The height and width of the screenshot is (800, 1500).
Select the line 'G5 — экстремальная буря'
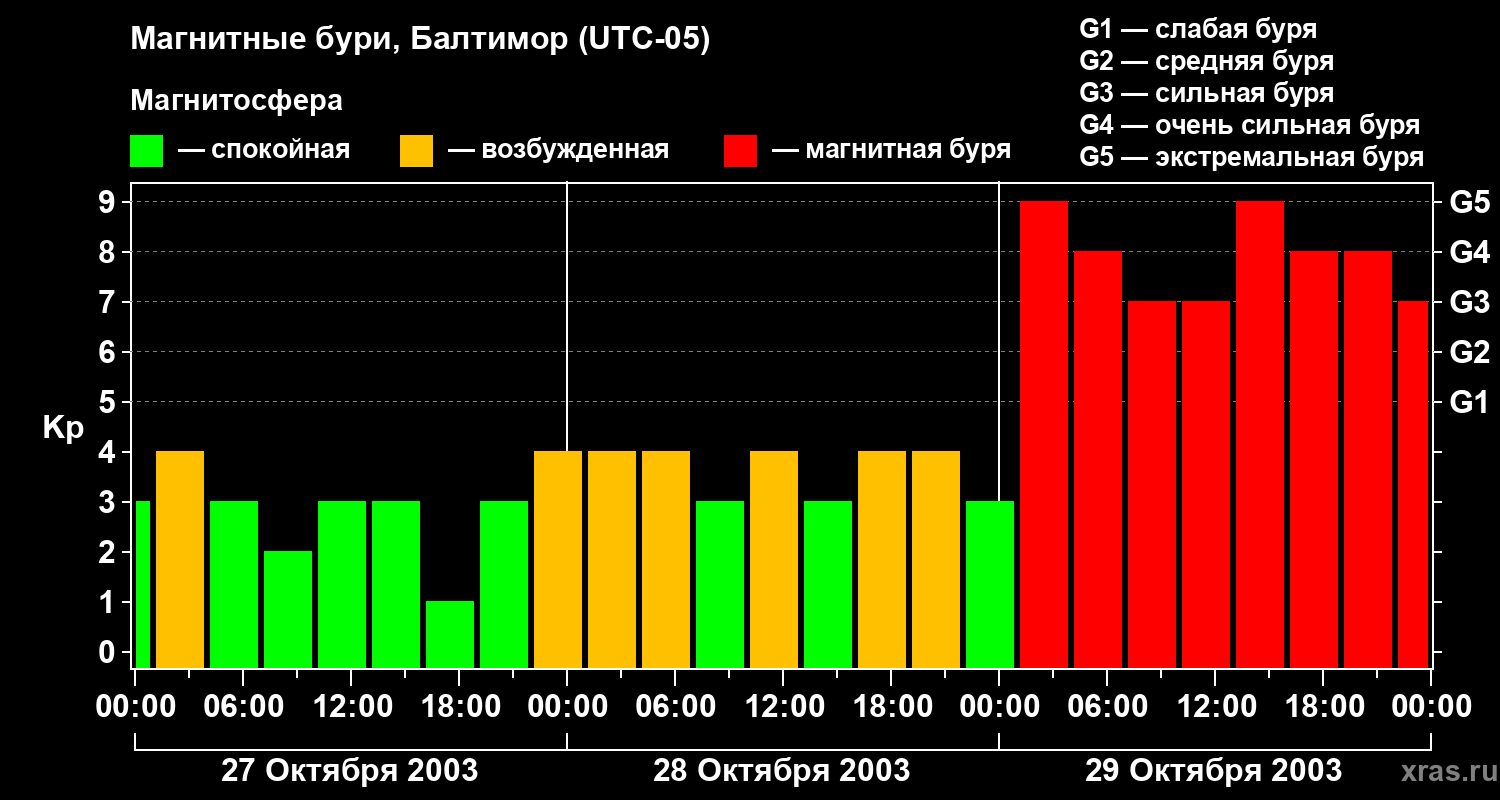1252,157
